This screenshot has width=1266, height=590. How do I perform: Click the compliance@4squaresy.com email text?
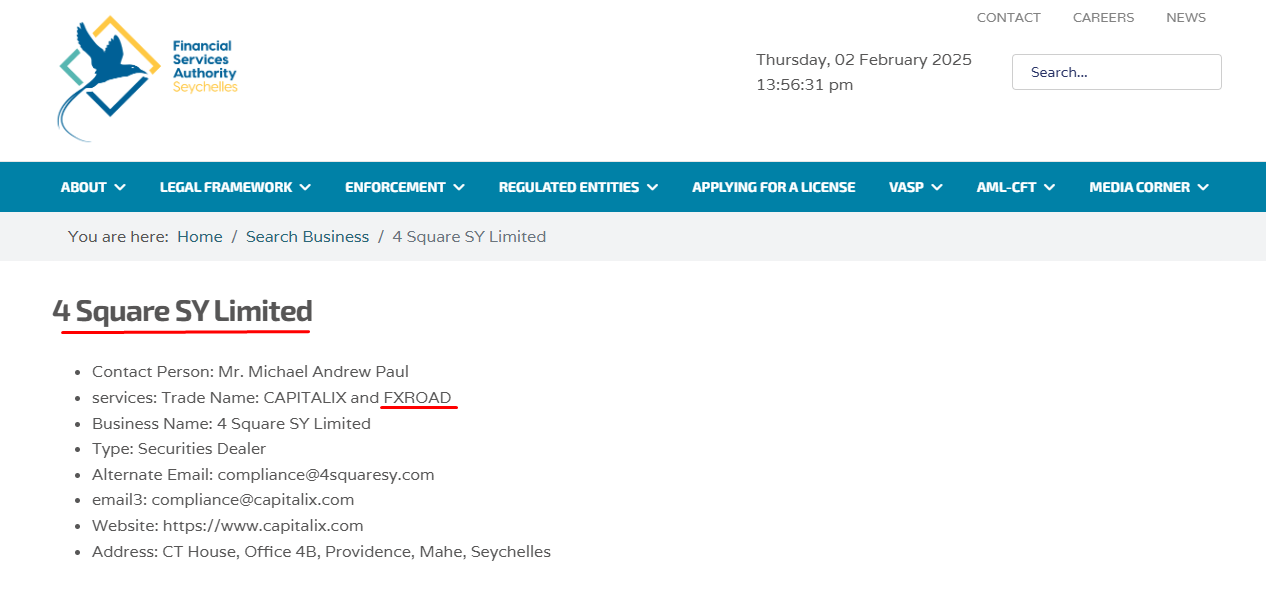tap(326, 475)
